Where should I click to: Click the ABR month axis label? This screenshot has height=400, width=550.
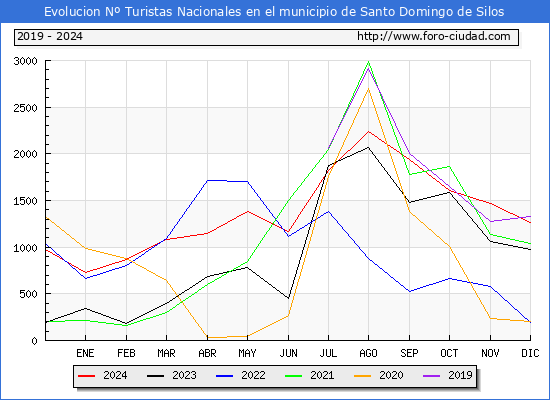[x=207, y=353]
